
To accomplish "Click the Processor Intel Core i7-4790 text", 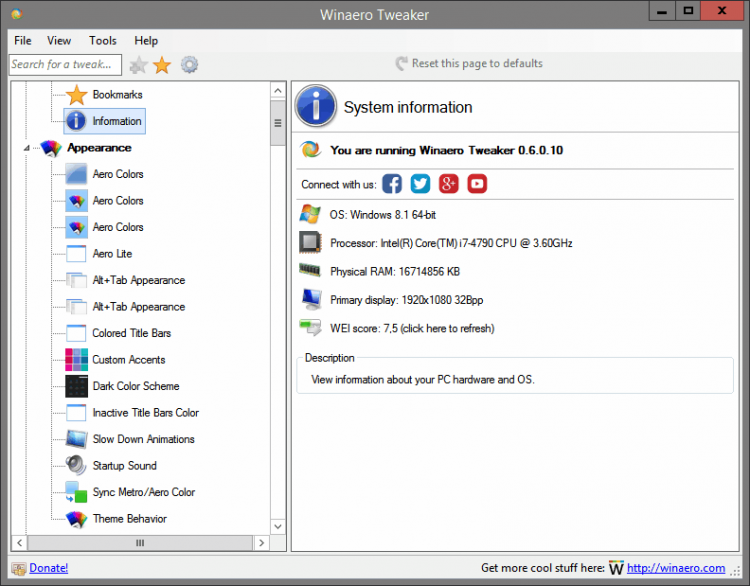I will (x=451, y=243).
